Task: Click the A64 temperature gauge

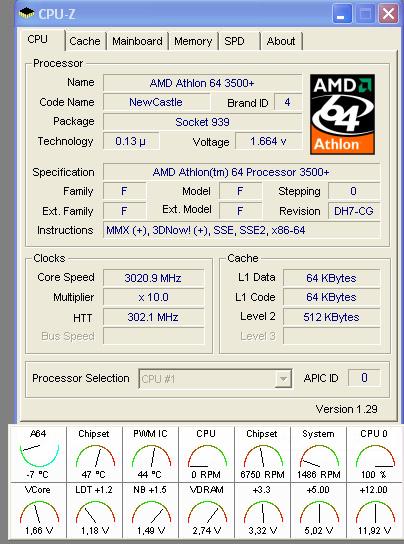Action: click(38, 453)
